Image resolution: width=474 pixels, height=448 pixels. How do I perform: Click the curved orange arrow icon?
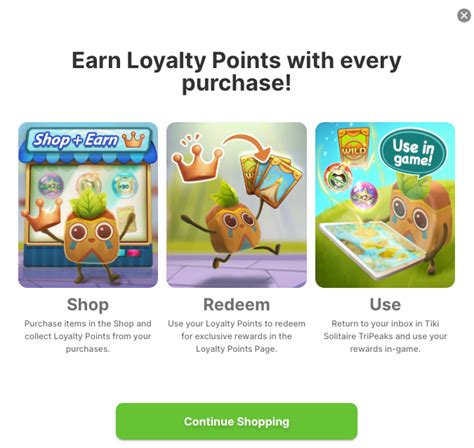[248, 146]
